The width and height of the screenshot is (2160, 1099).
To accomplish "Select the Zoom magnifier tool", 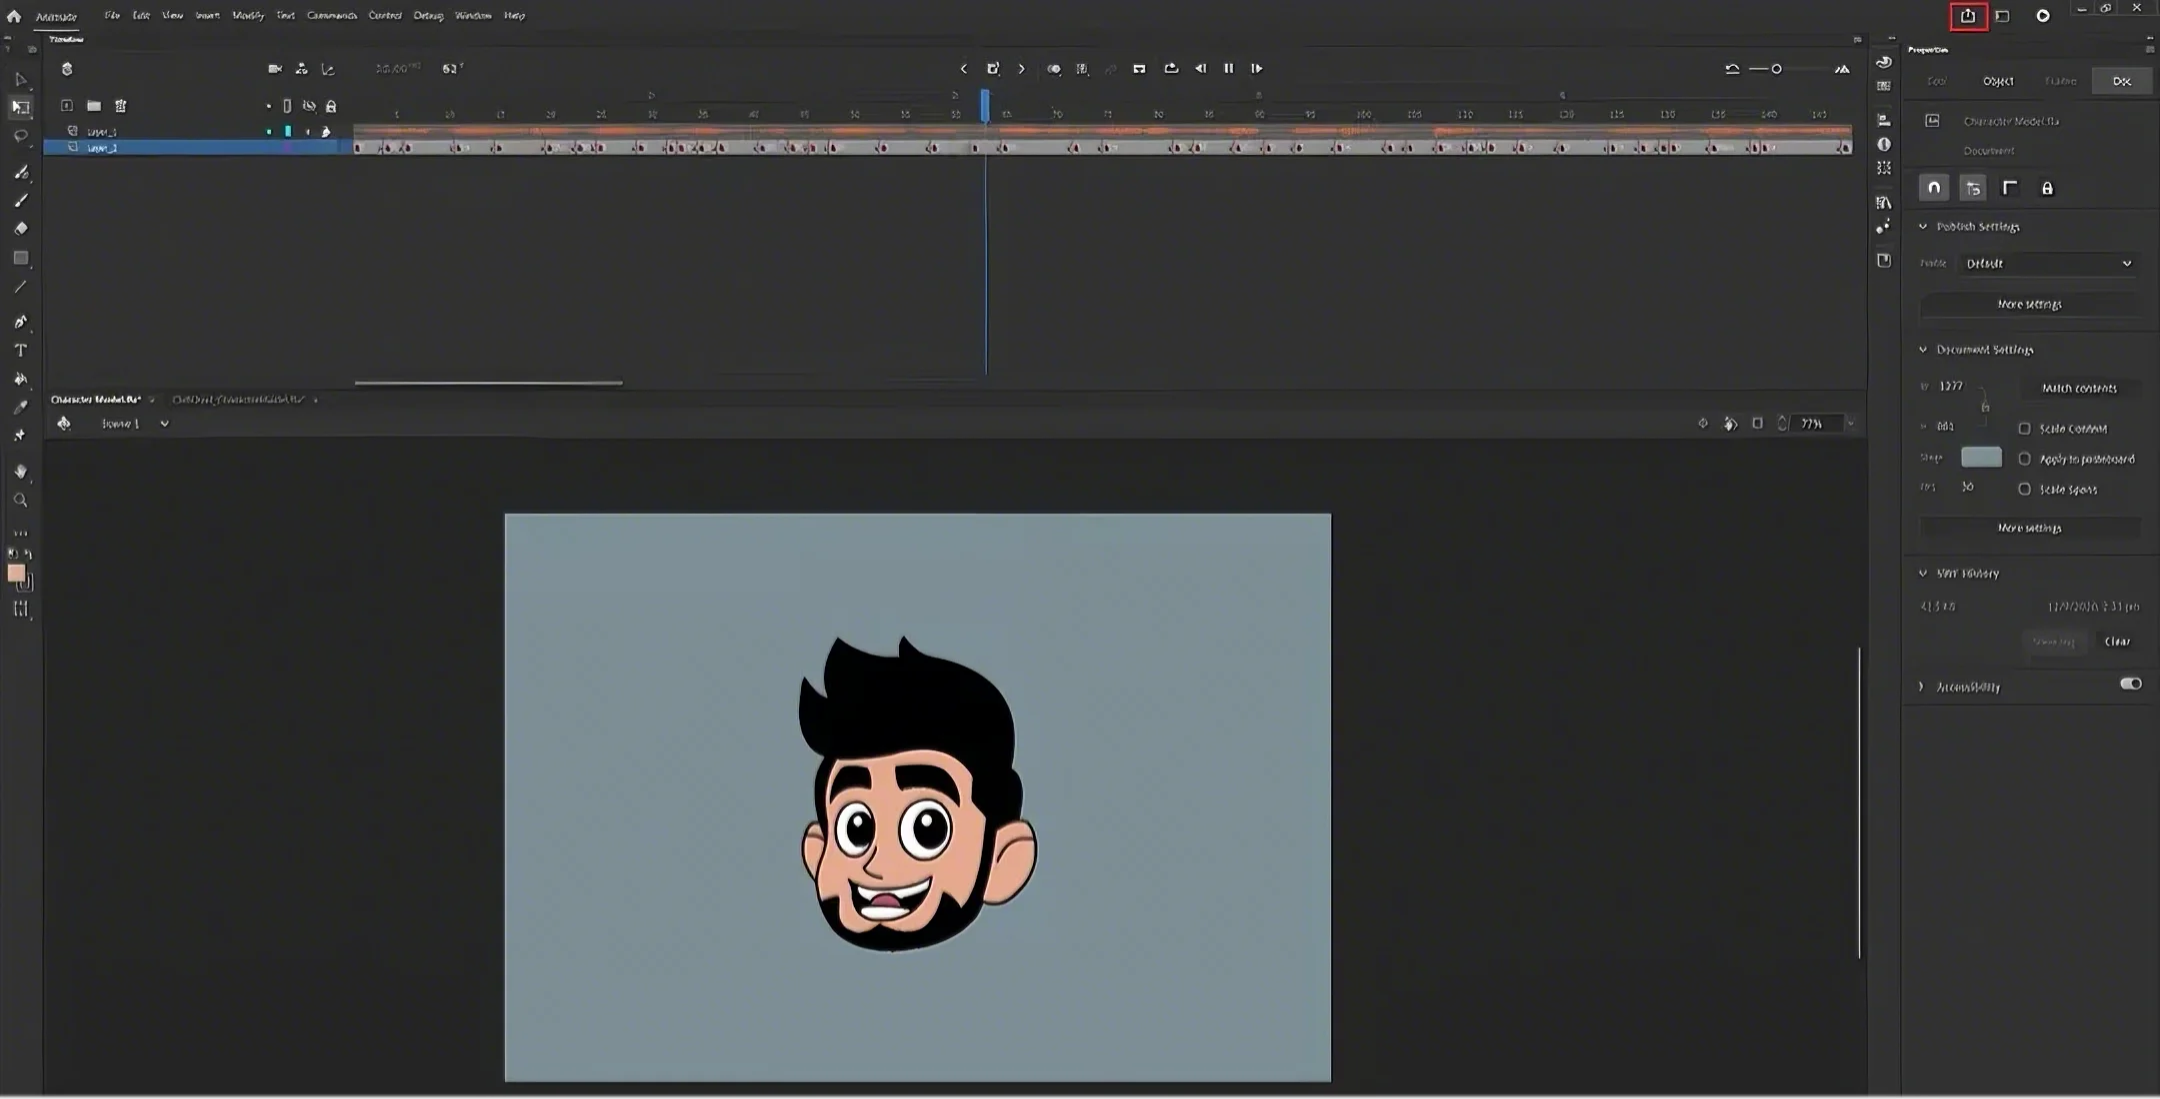I will [x=20, y=500].
